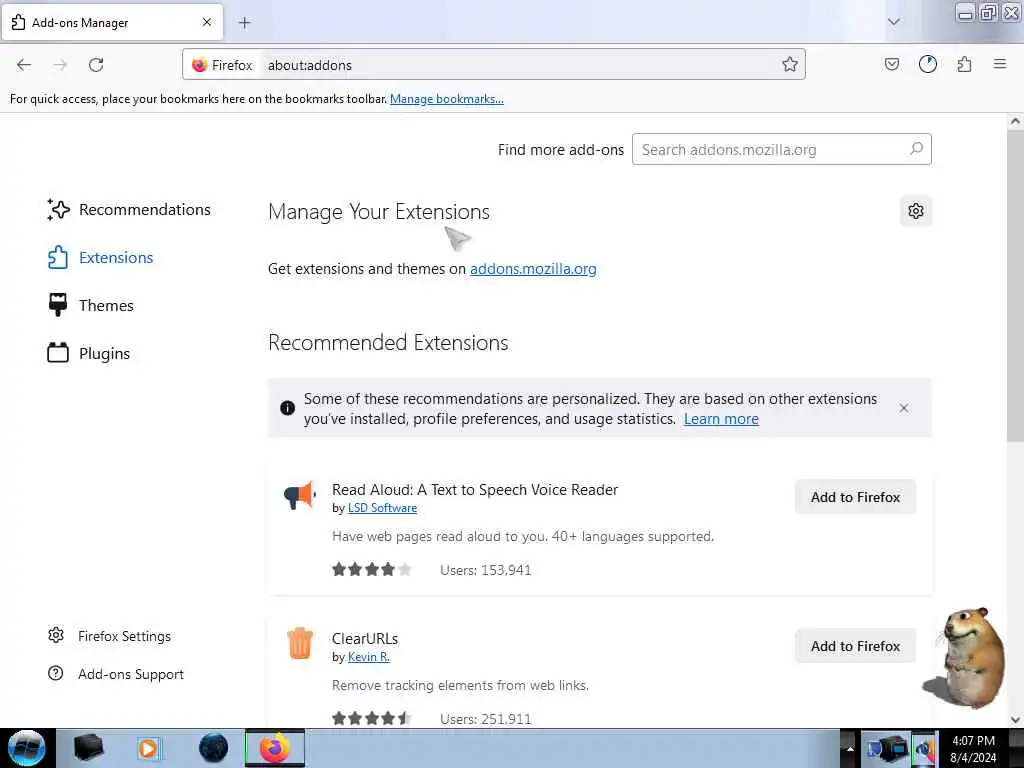Click the page scrollbar up arrow
This screenshot has width=1024, height=768.
click(1015, 121)
